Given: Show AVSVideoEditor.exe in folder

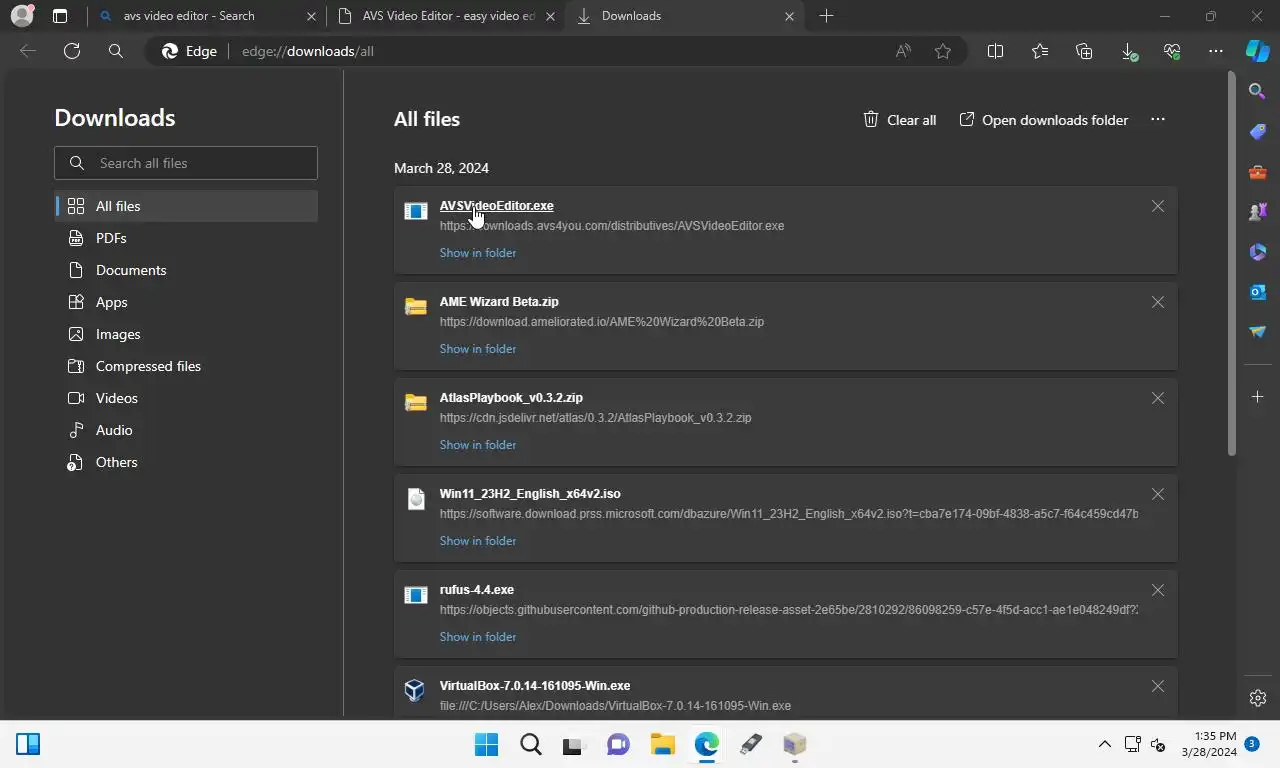Looking at the screenshot, I should [478, 253].
